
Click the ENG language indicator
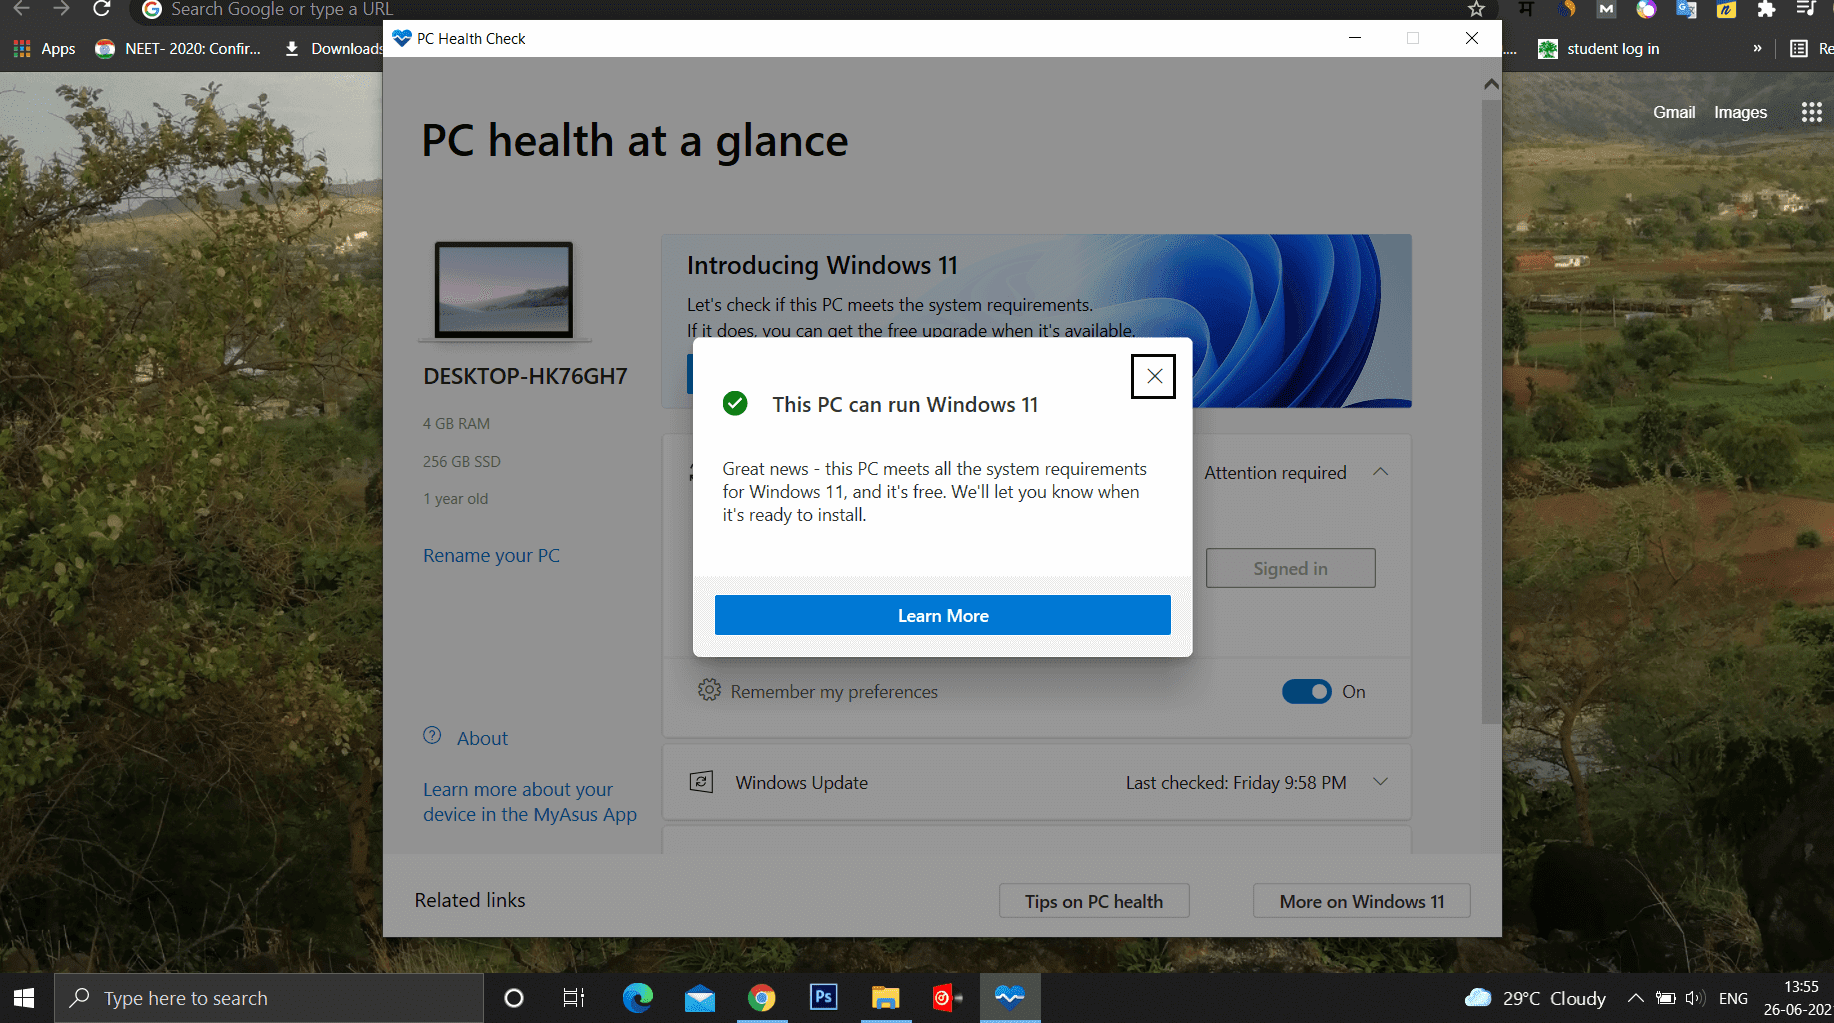1733,998
